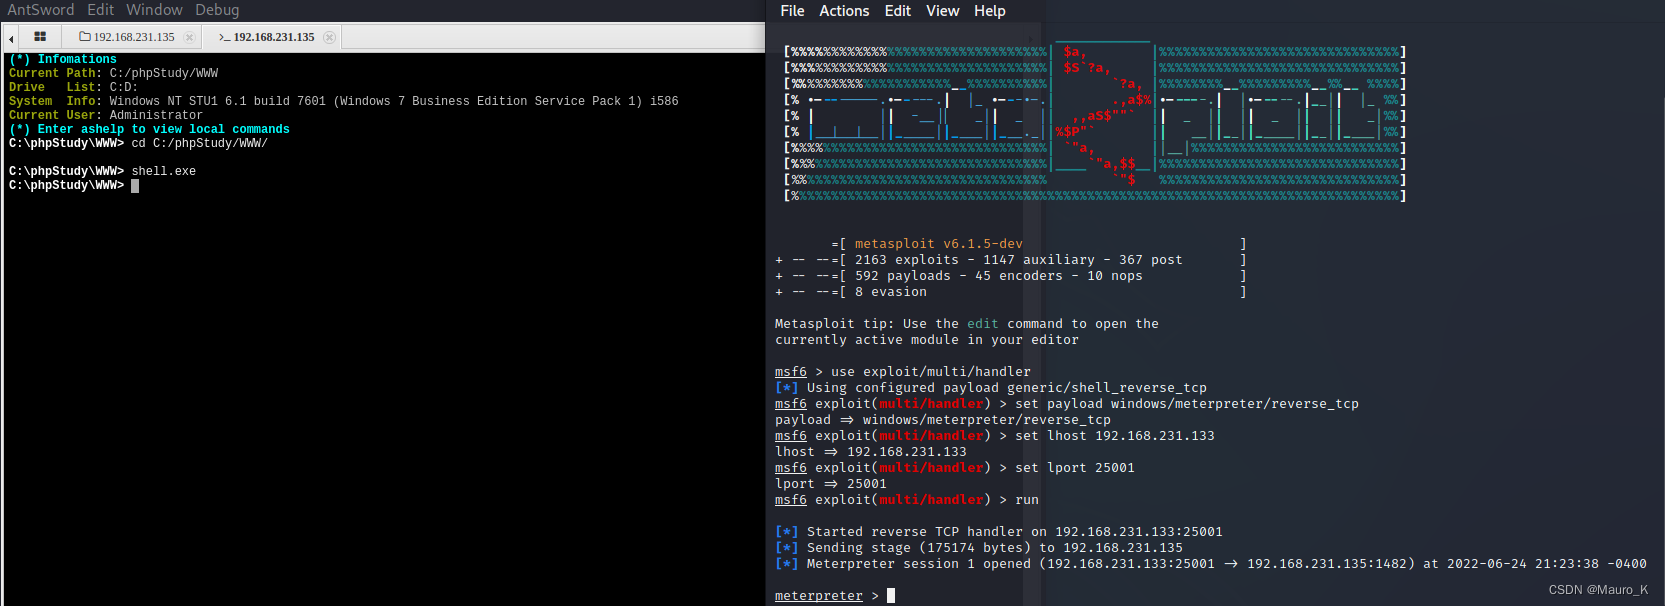
Task: Open the Edit menu in AntSword
Action: [100, 10]
